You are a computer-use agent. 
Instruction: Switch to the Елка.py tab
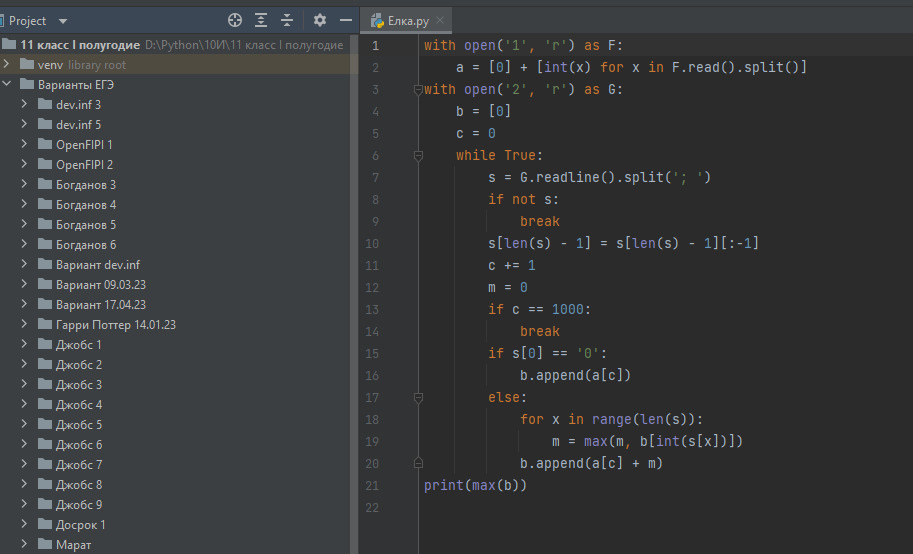coord(406,20)
